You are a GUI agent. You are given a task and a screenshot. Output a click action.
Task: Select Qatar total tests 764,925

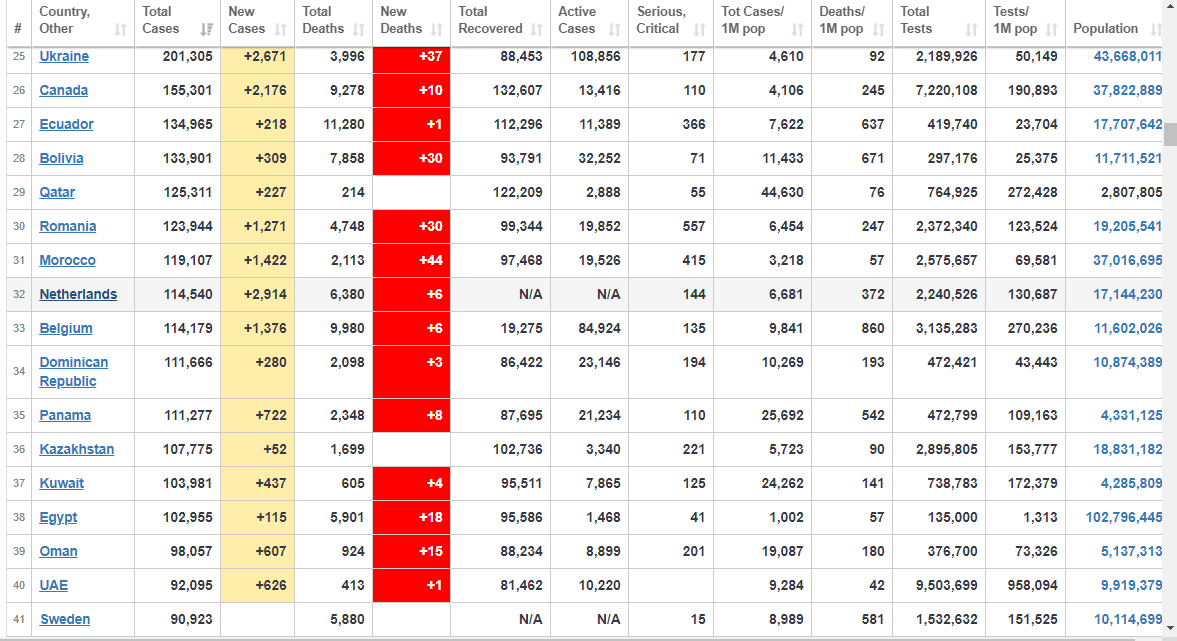tap(952, 192)
